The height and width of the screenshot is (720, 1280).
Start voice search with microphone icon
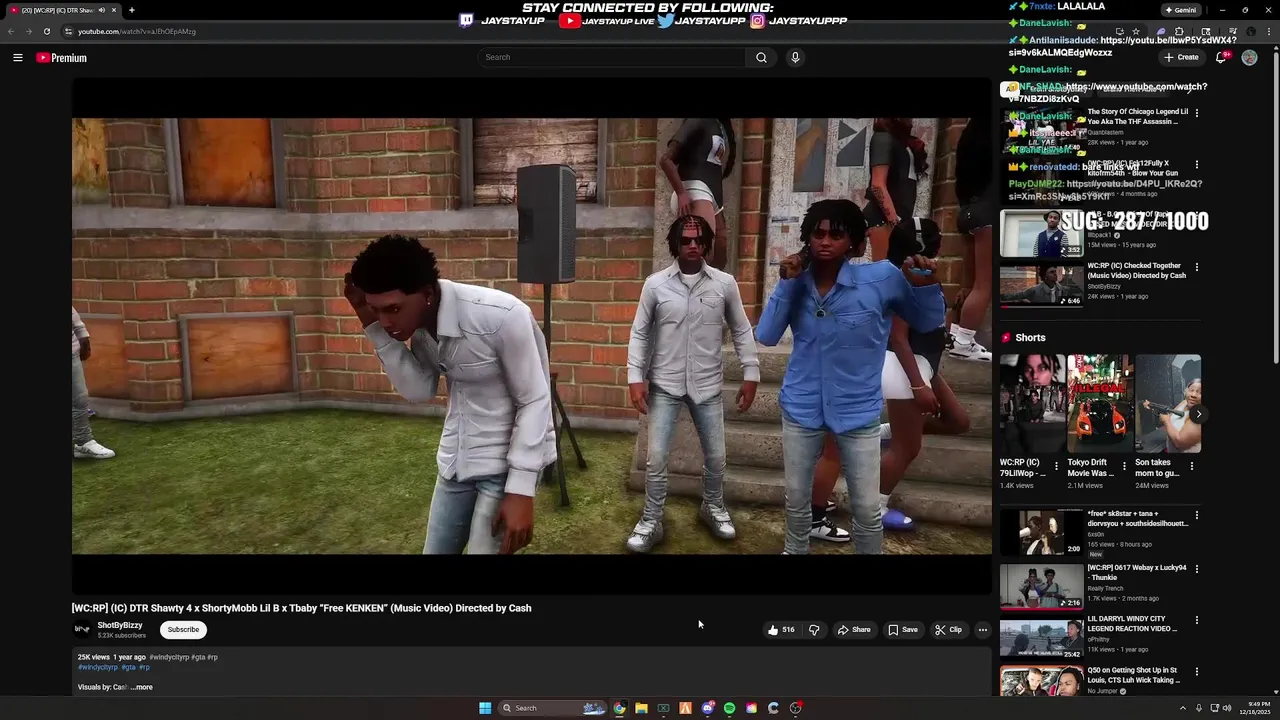click(x=795, y=57)
